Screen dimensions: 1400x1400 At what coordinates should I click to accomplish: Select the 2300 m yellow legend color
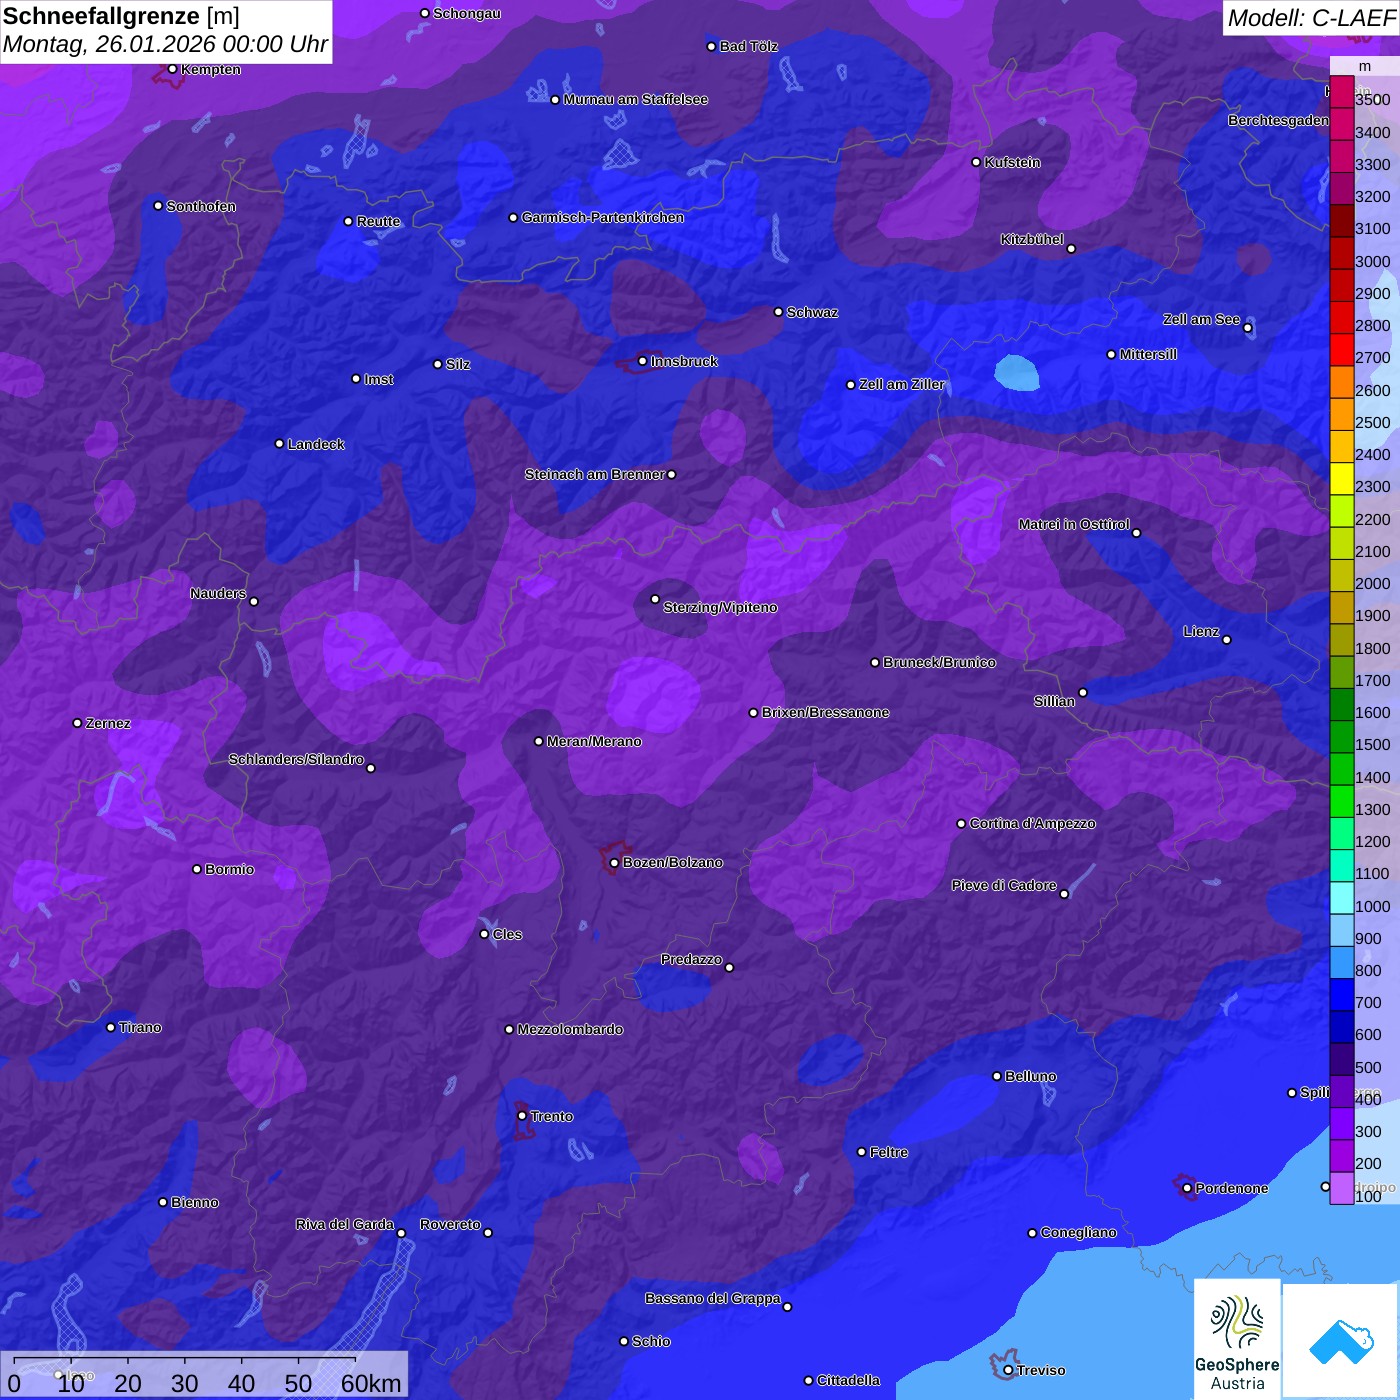(x=1342, y=478)
